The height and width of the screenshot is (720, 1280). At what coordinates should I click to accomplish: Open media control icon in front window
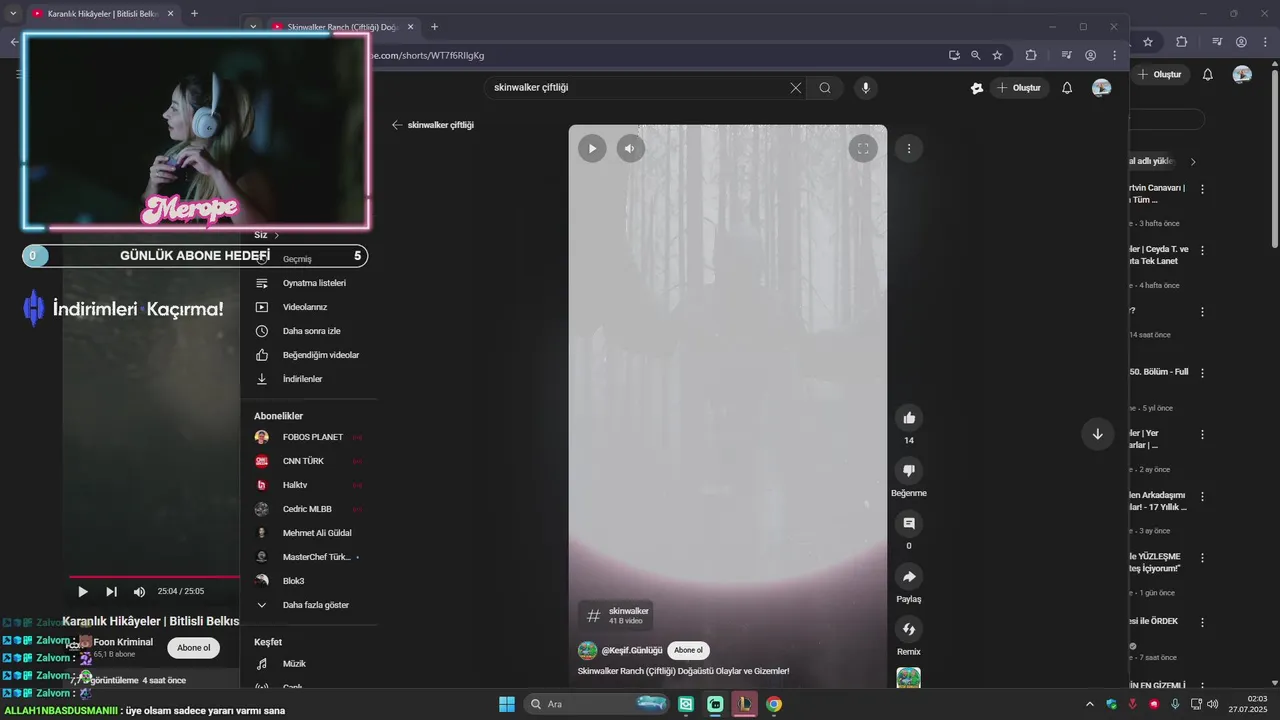click(1067, 56)
